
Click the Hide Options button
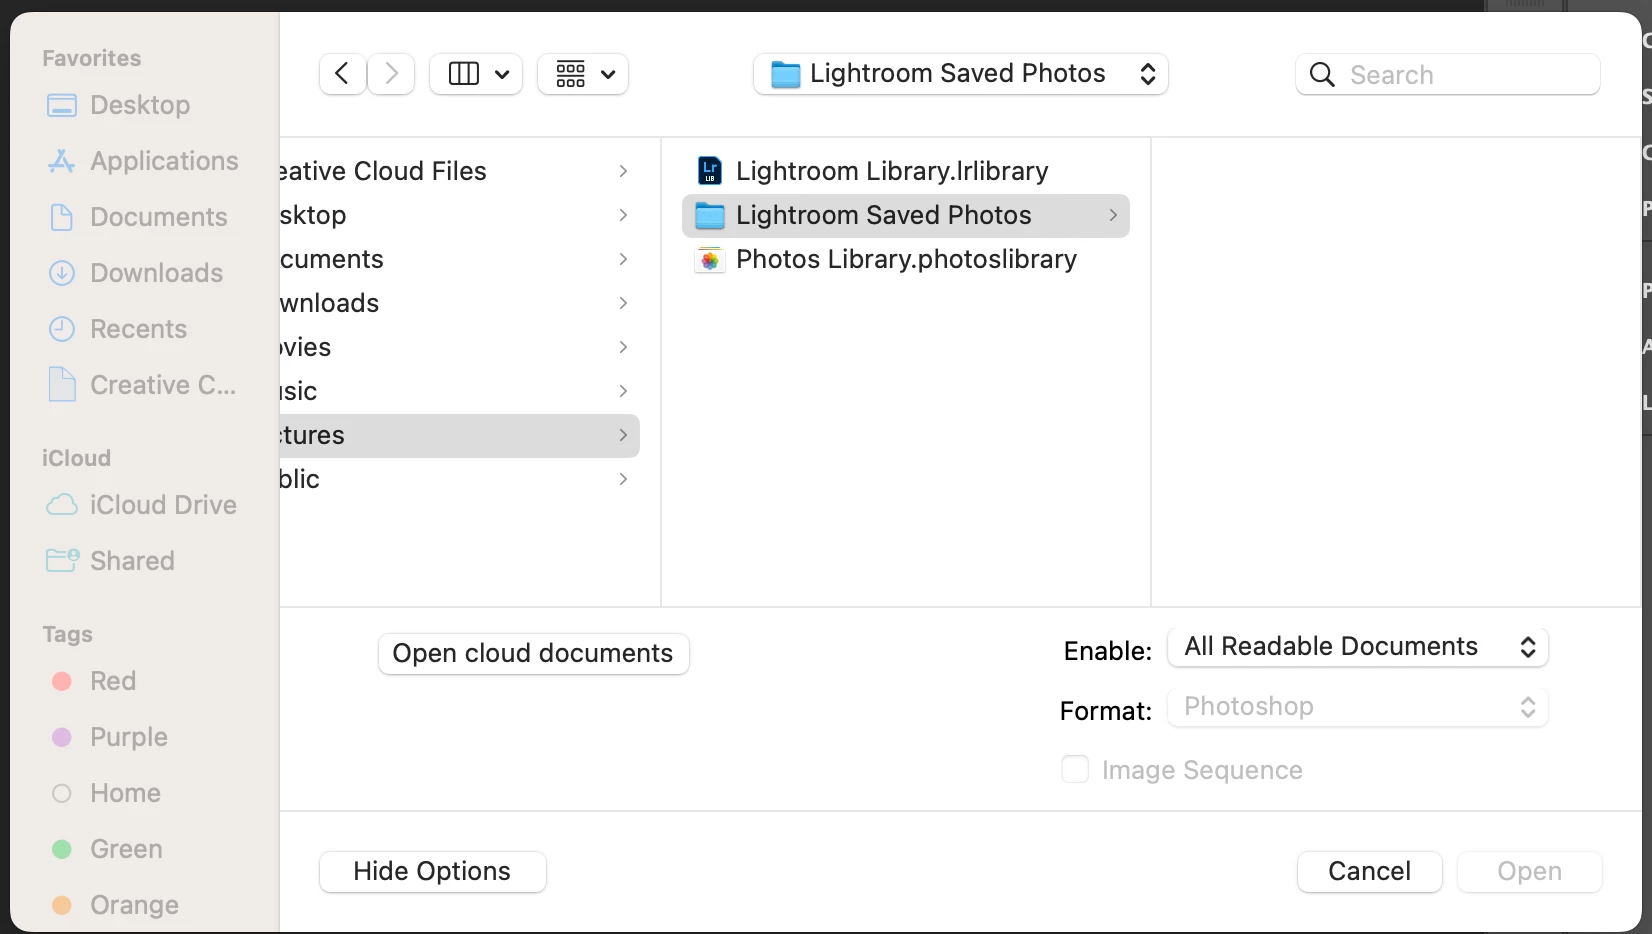coord(432,872)
